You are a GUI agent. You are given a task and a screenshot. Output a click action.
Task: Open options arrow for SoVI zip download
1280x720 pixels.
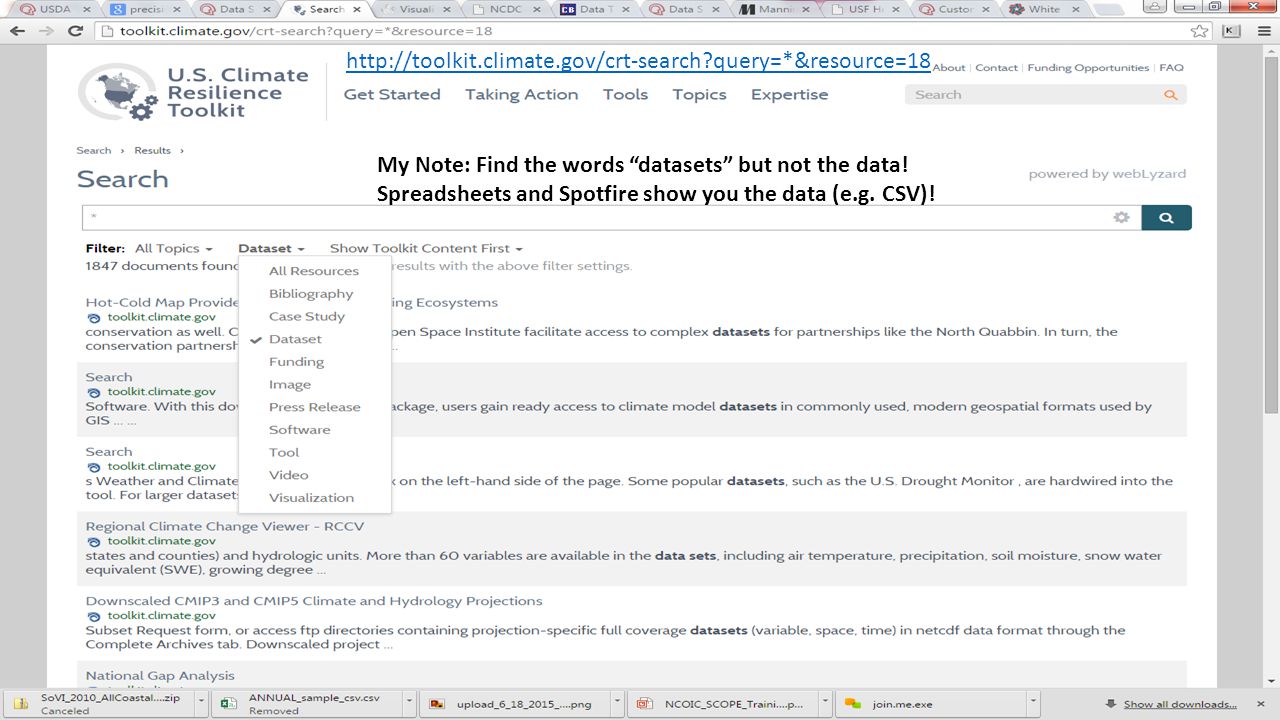[201, 704]
